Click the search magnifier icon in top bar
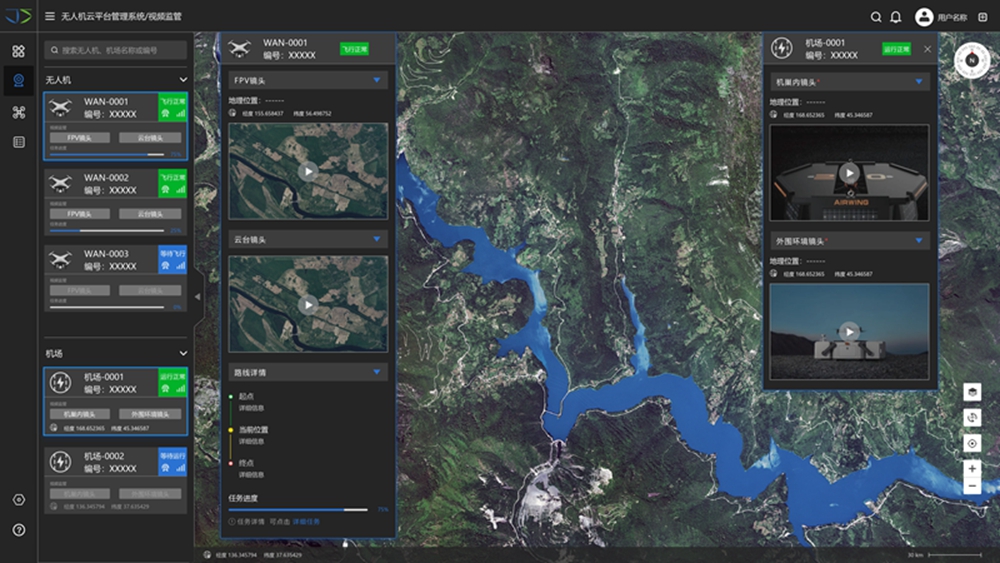1000x563 pixels. [876, 17]
